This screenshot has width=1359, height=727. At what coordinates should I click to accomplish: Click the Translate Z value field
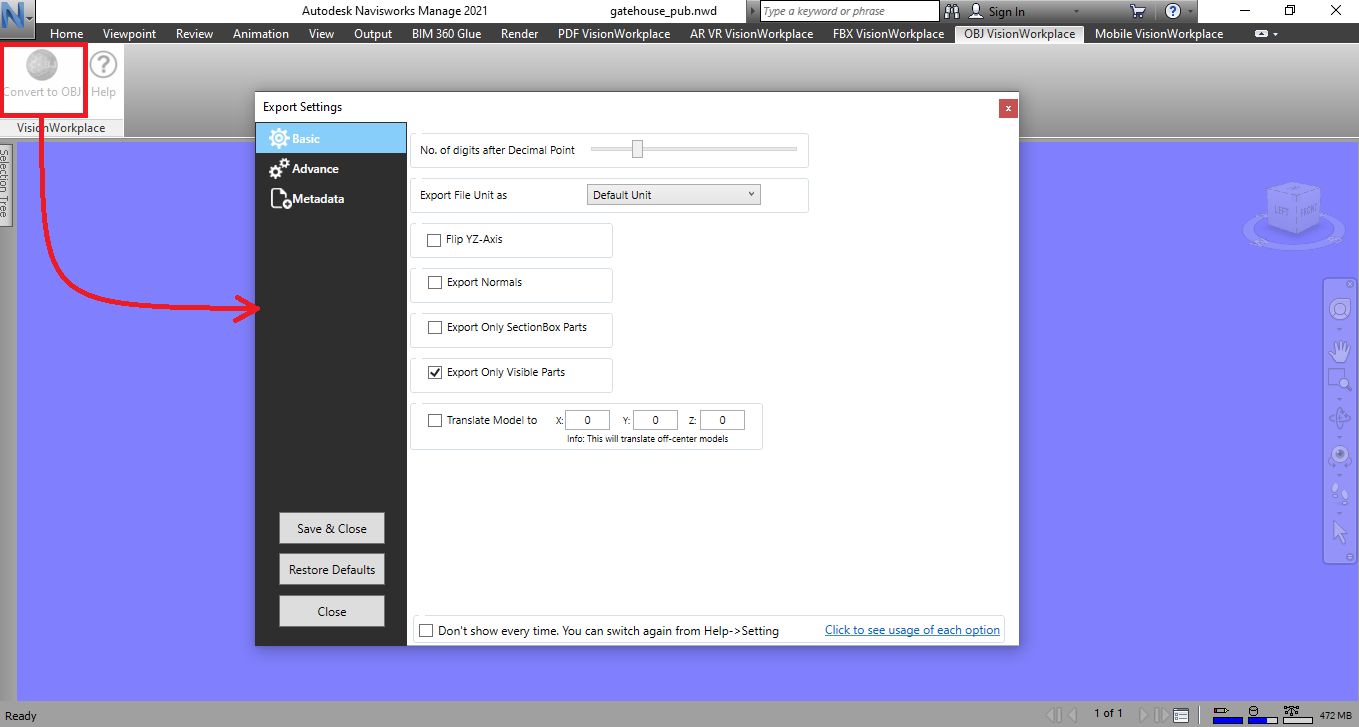pyautogui.click(x=722, y=421)
